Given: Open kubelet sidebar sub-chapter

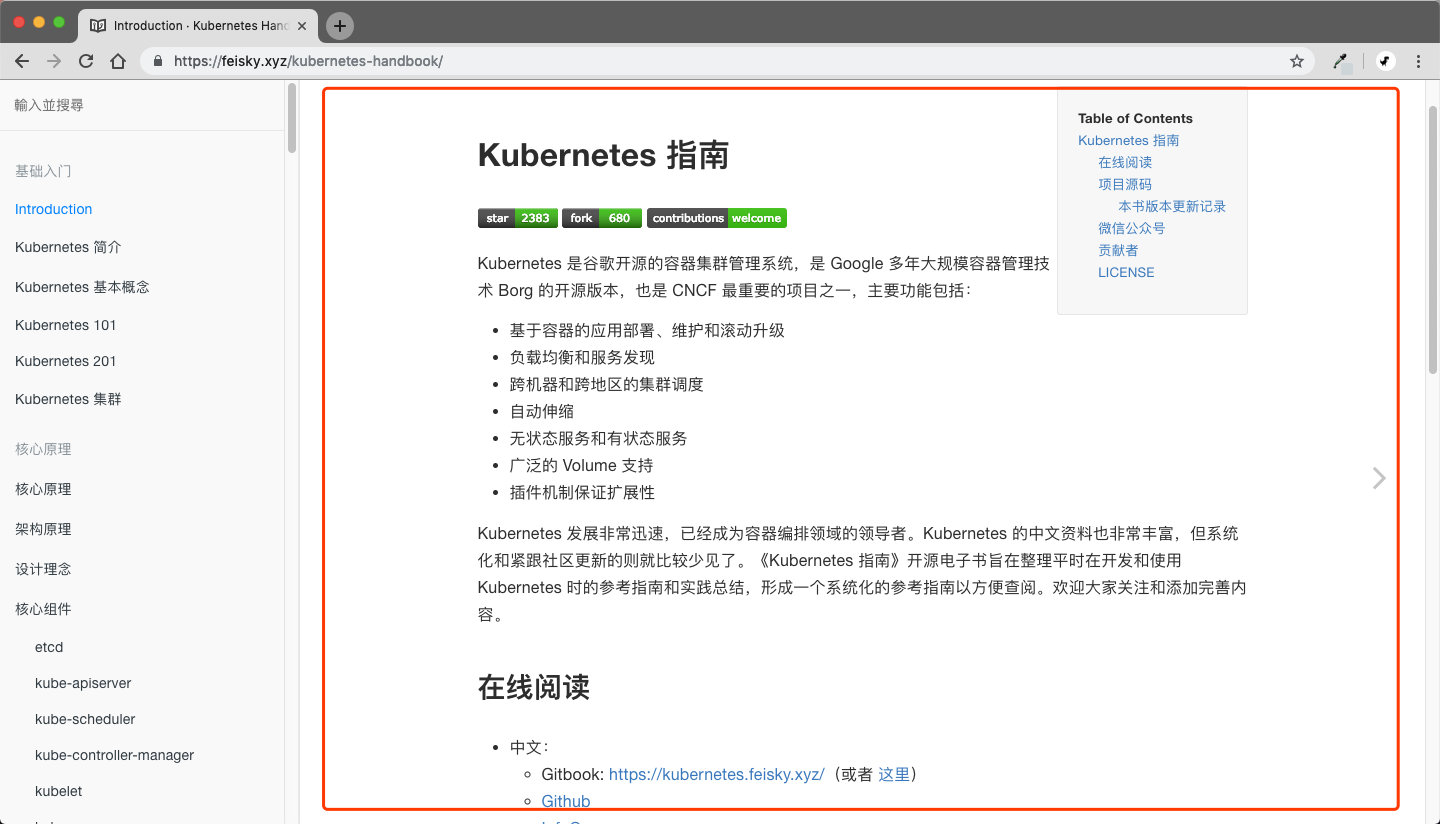Looking at the screenshot, I should pos(59,791).
